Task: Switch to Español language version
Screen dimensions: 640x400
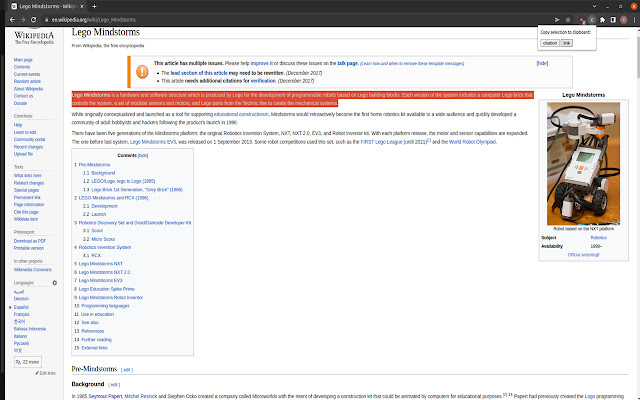Action: [21, 307]
